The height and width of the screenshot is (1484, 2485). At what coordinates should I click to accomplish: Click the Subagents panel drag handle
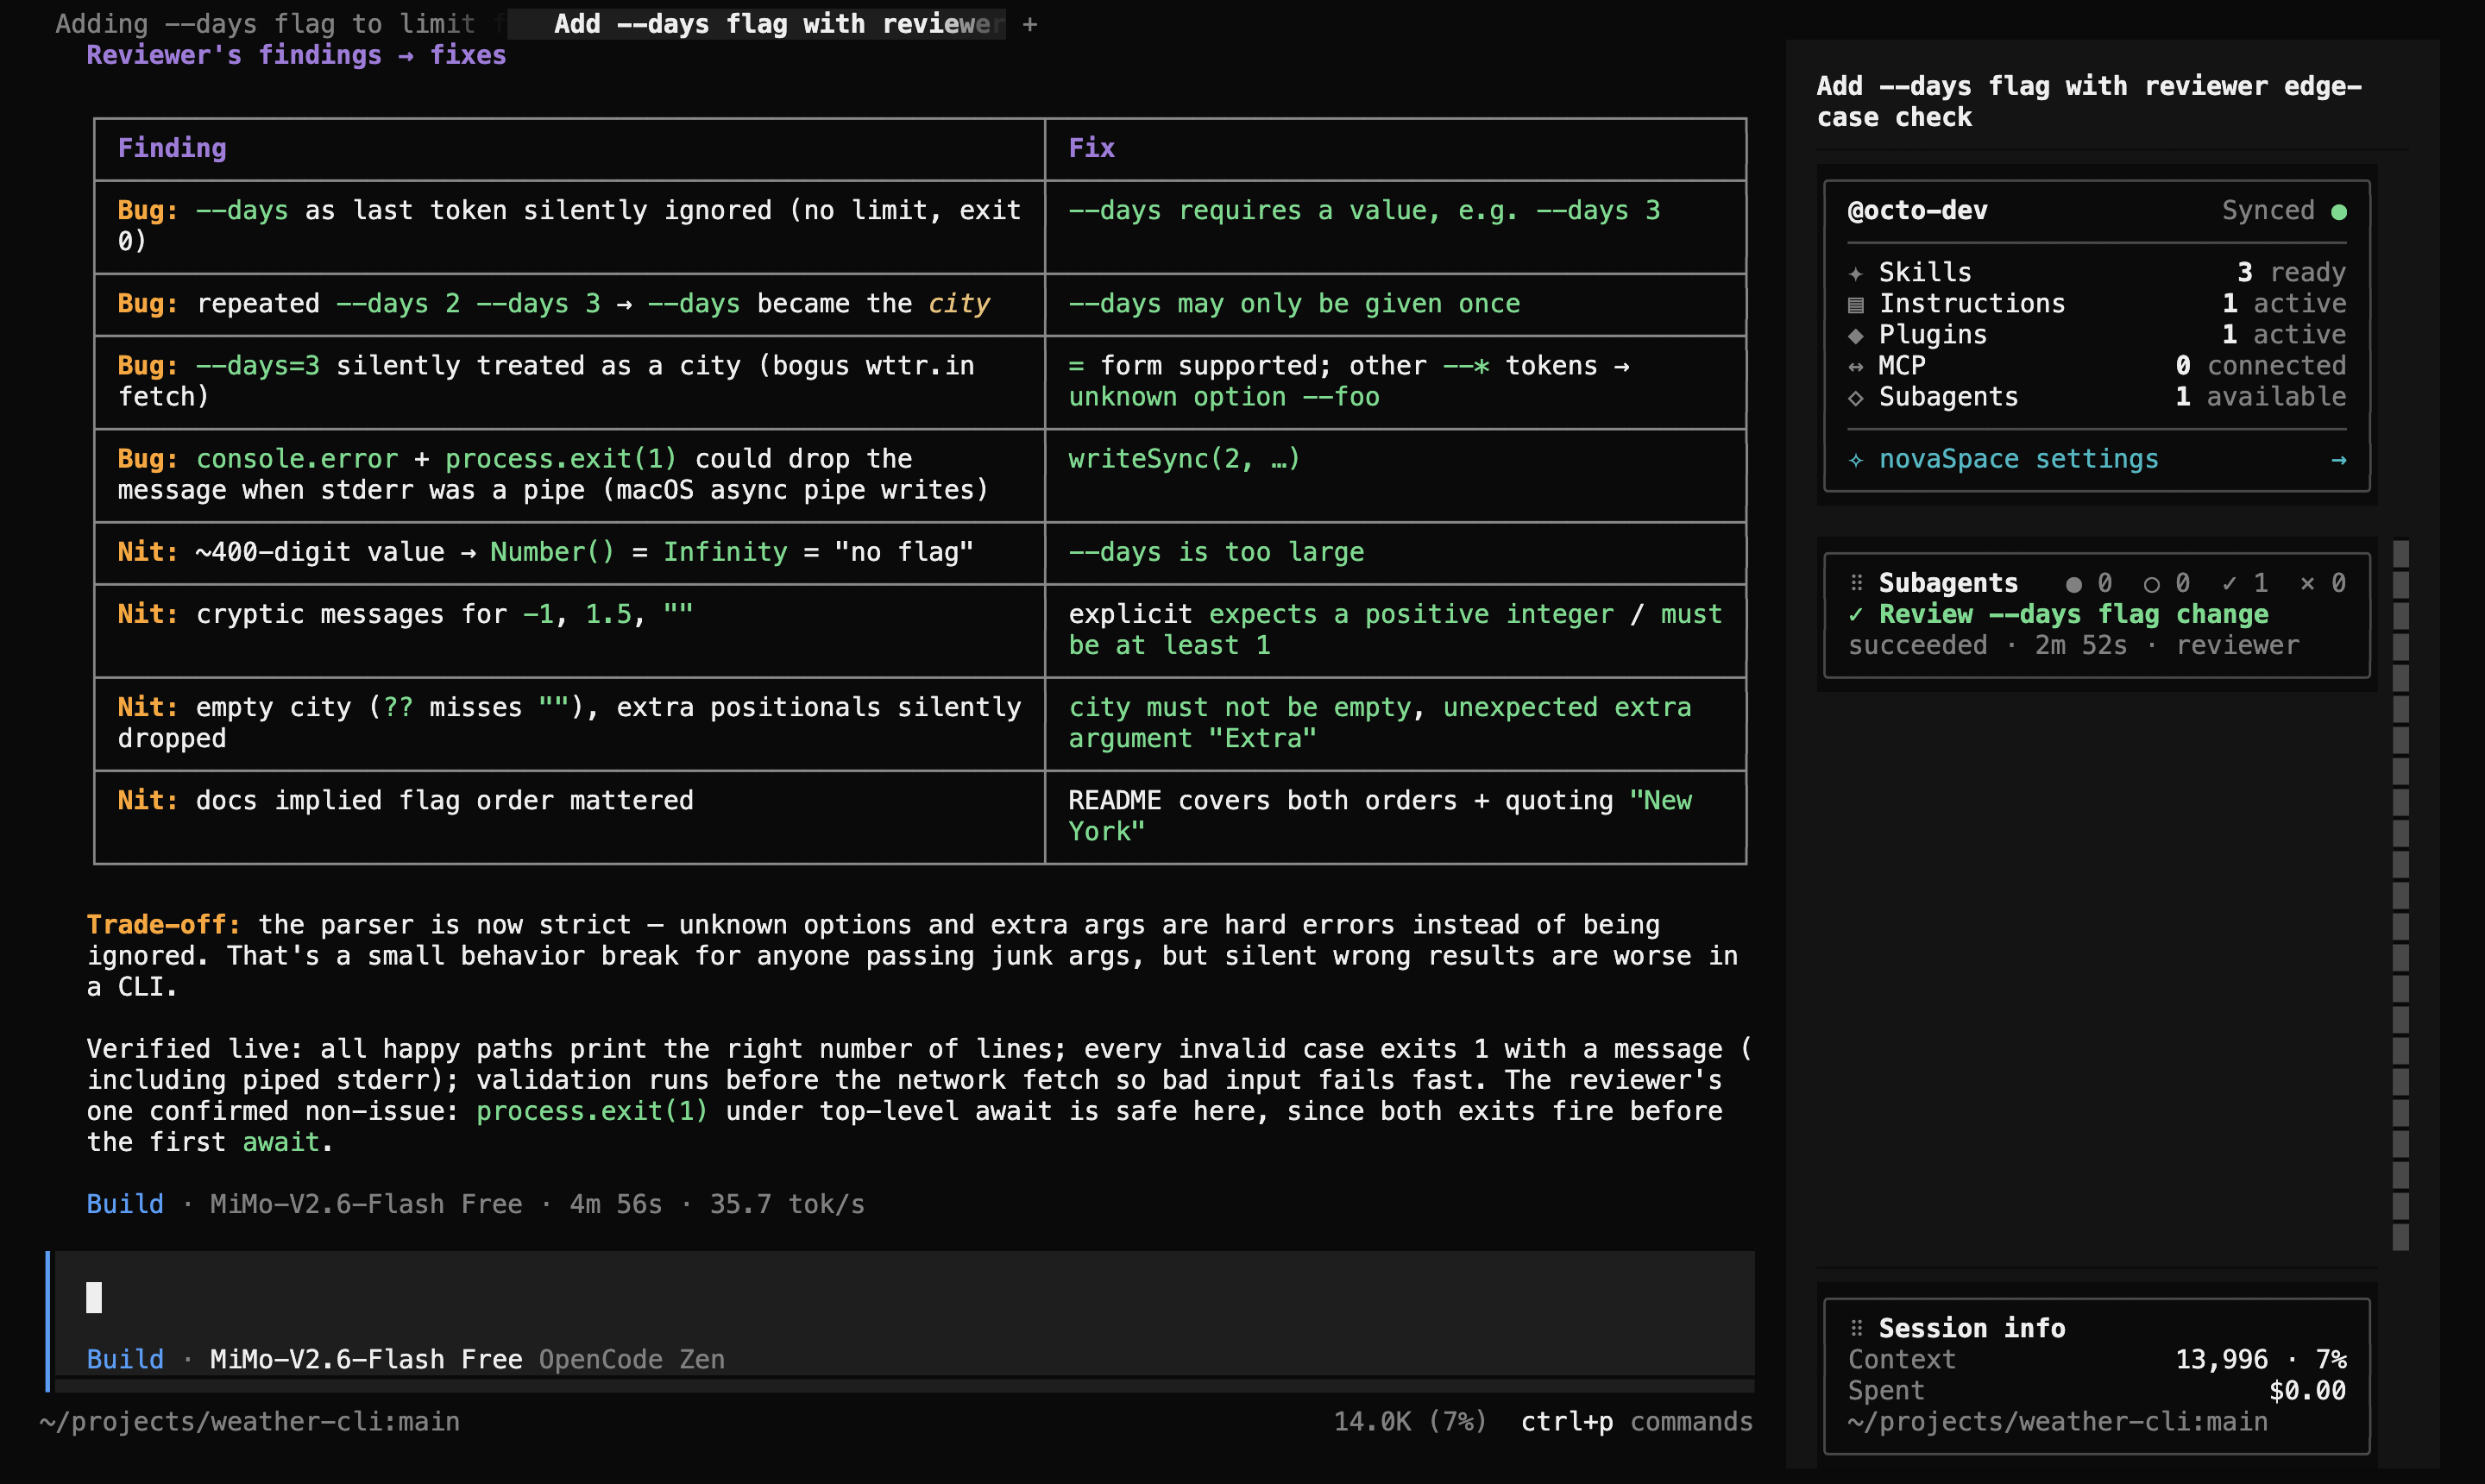(1856, 583)
